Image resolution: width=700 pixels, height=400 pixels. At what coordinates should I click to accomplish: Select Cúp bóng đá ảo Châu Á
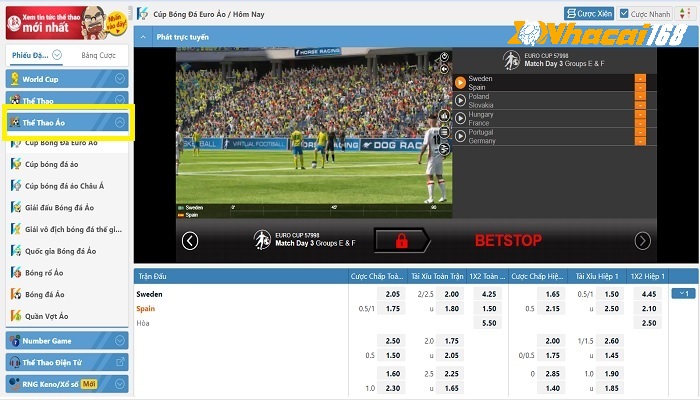[x=64, y=186]
